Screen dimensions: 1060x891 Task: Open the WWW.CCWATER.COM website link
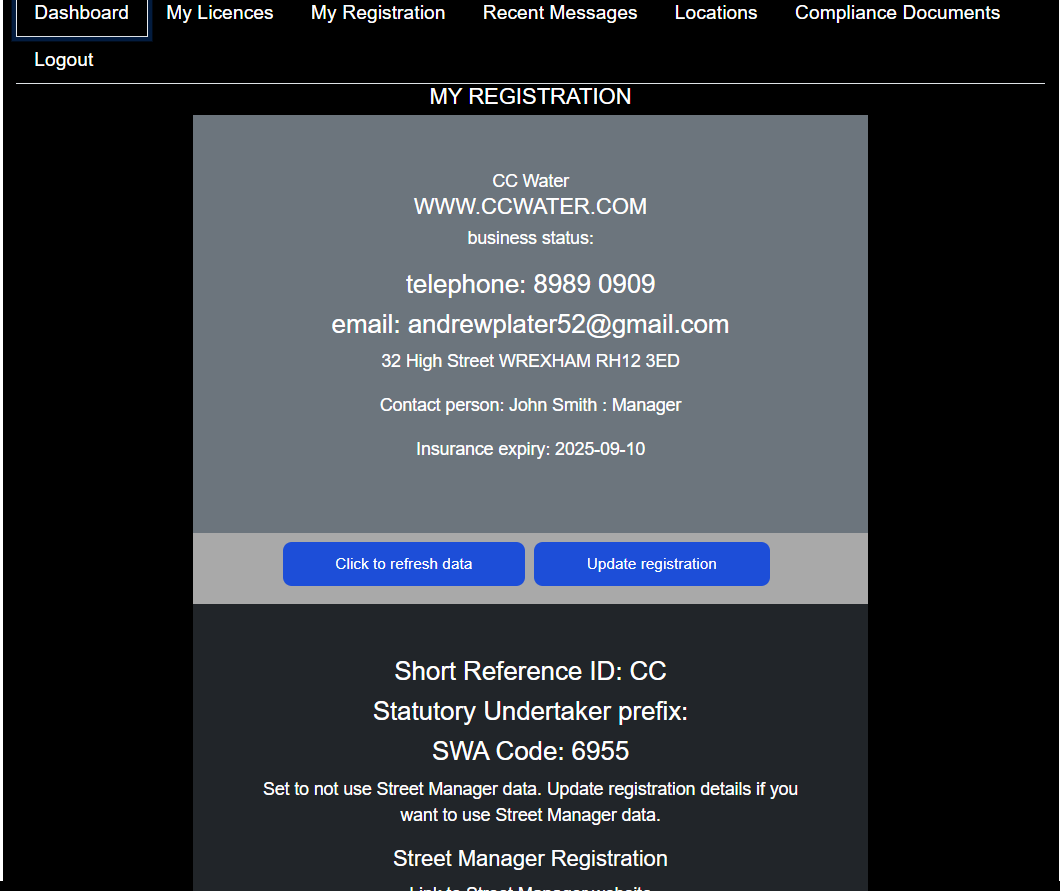[x=530, y=206]
